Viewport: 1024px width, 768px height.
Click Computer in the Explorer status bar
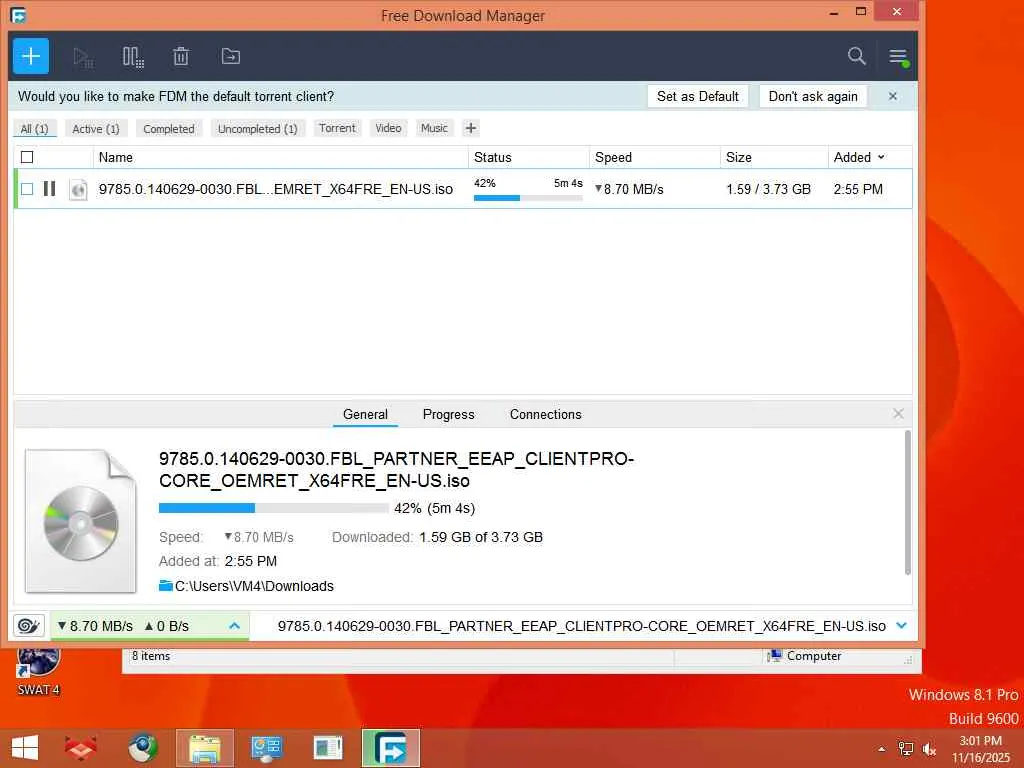point(805,656)
